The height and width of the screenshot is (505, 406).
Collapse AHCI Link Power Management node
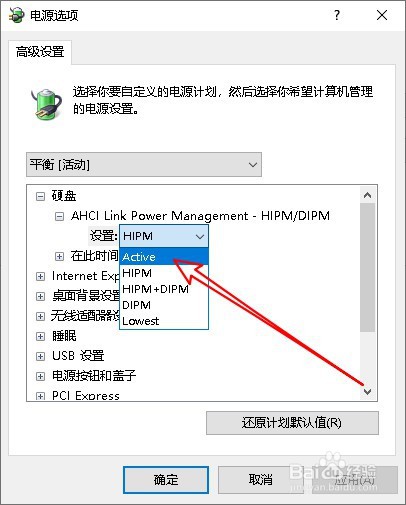pyautogui.click(x=59, y=217)
